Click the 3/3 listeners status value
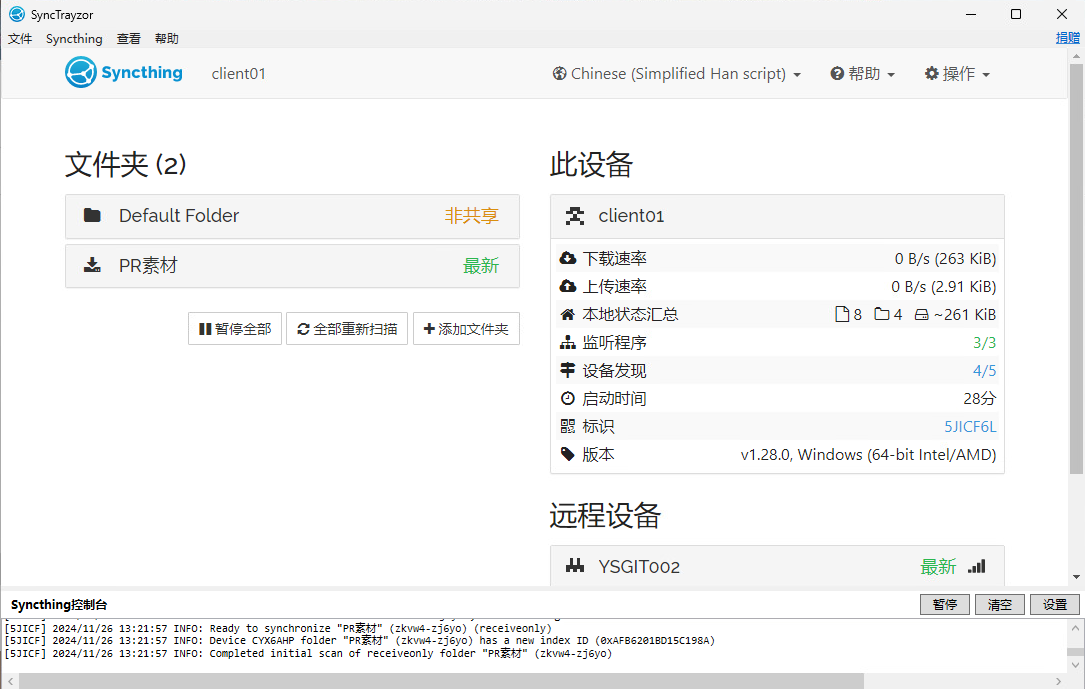The image size is (1085, 689). point(984,342)
